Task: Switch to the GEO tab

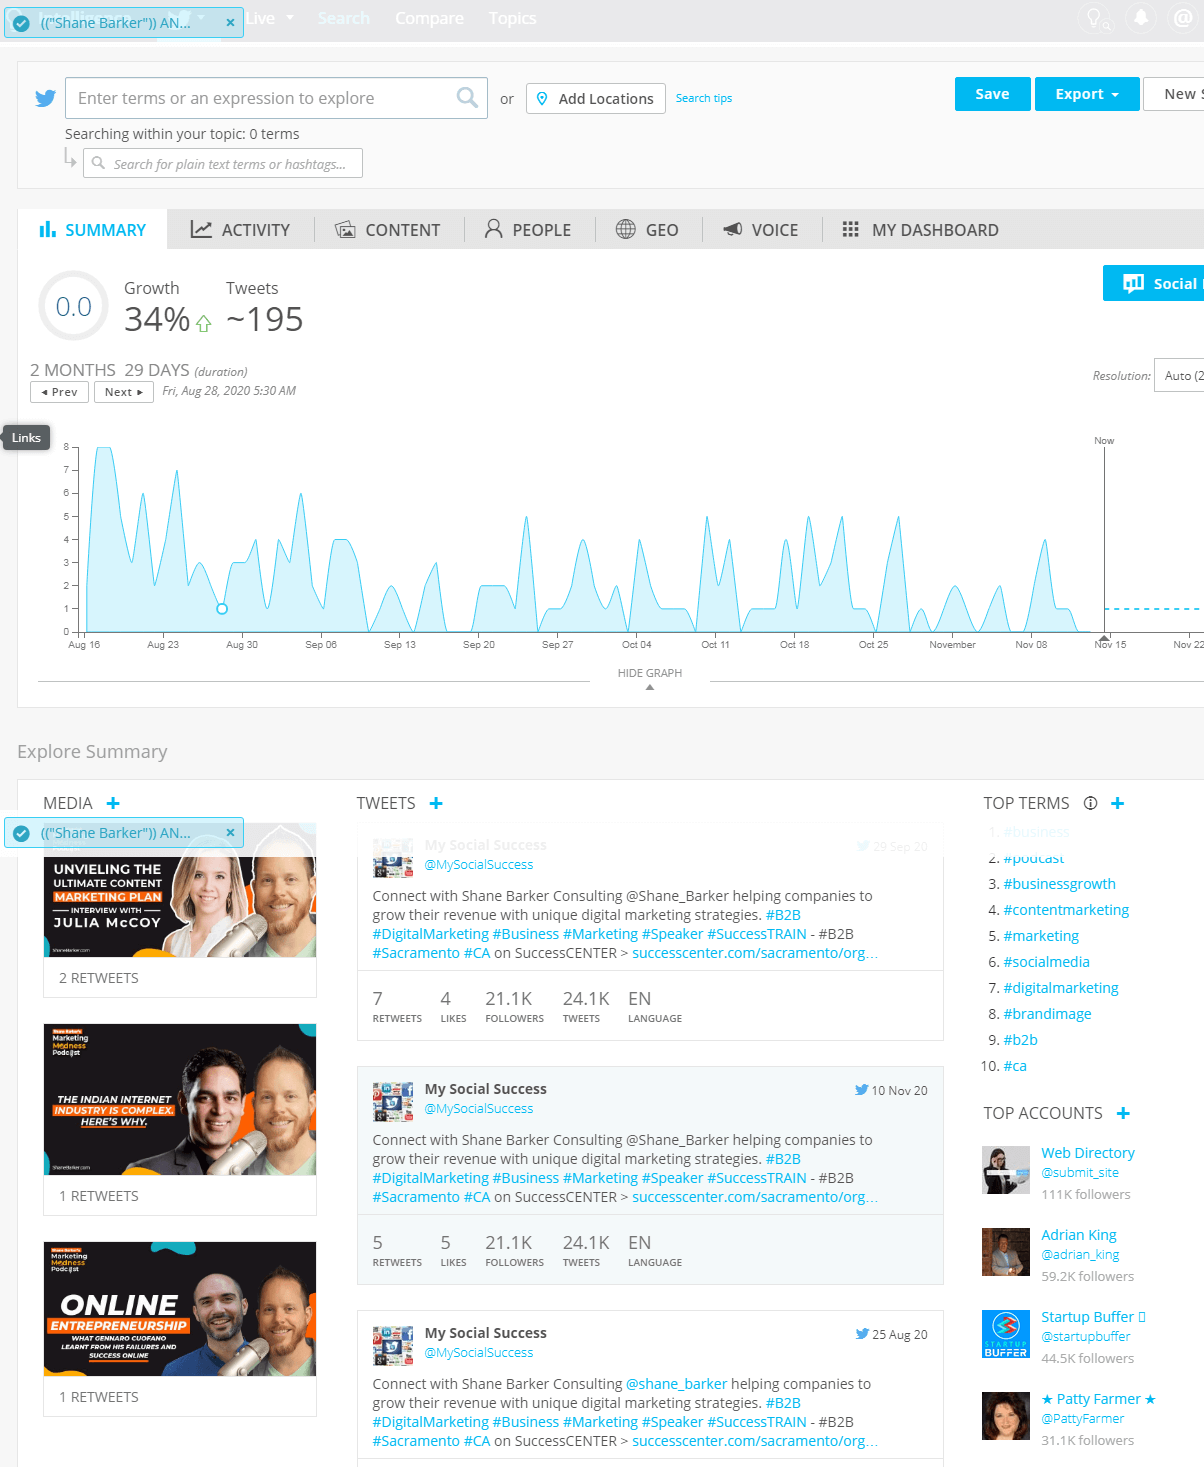Action: click(647, 230)
